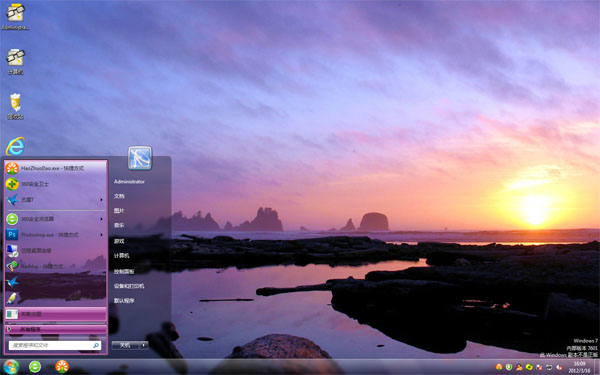This screenshot has height=375, width=600.
Task: Click the user-figure tray icon
Action: tap(519, 367)
